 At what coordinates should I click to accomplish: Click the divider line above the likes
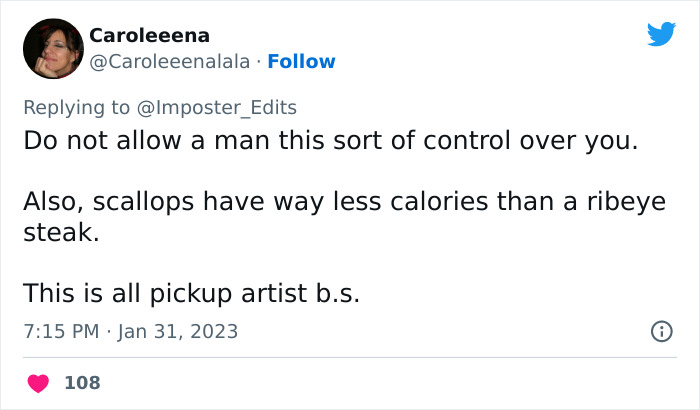click(x=350, y=358)
